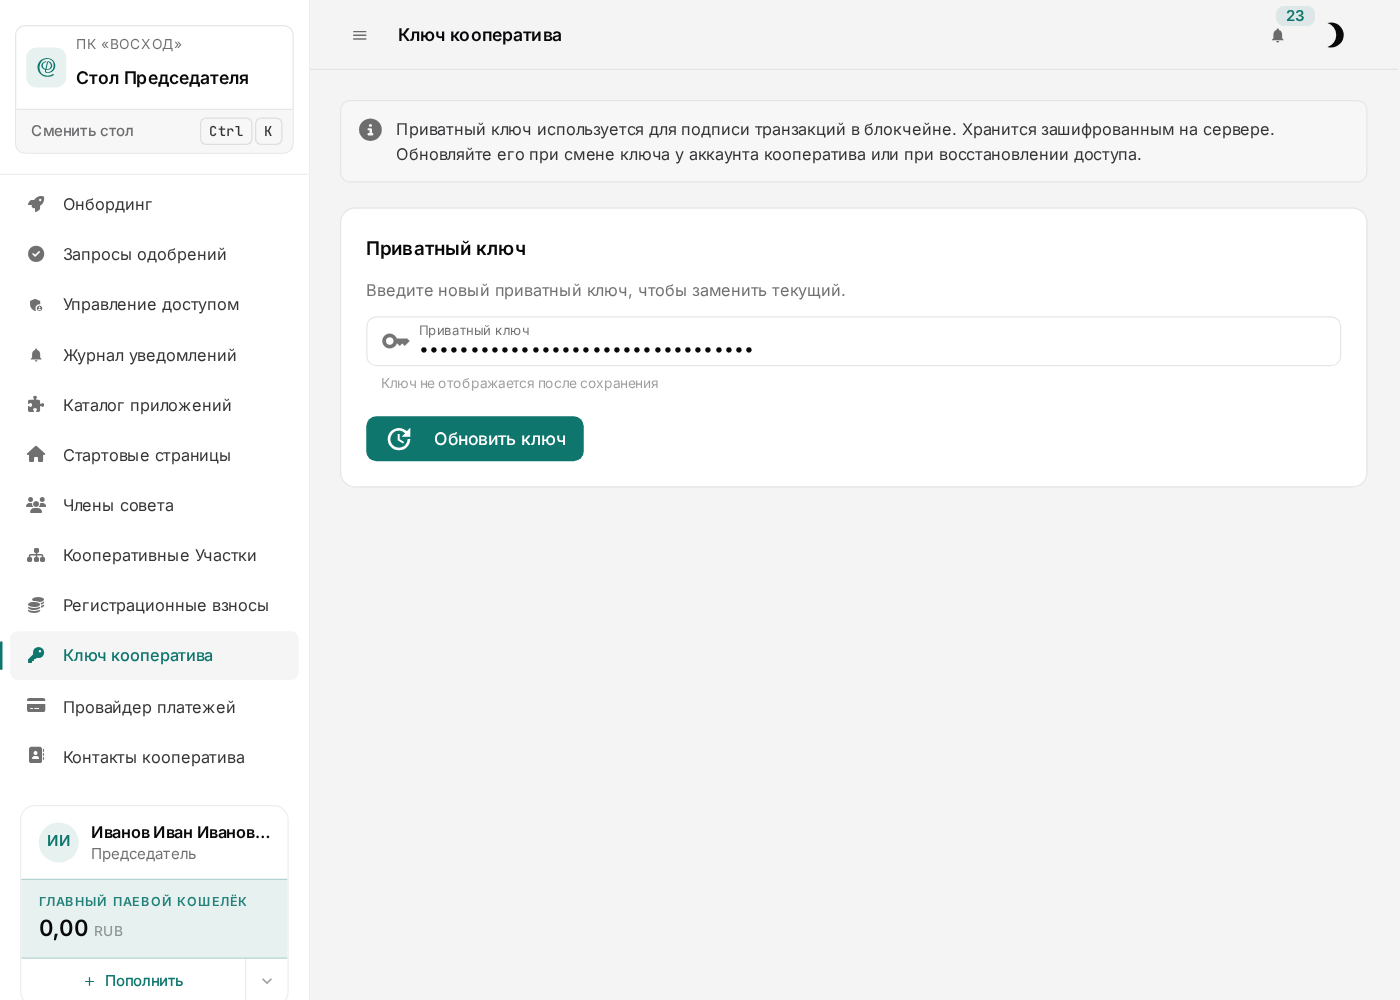This screenshot has width=1400, height=1000.
Task: Open notifications bell
Action: (1277, 36)
